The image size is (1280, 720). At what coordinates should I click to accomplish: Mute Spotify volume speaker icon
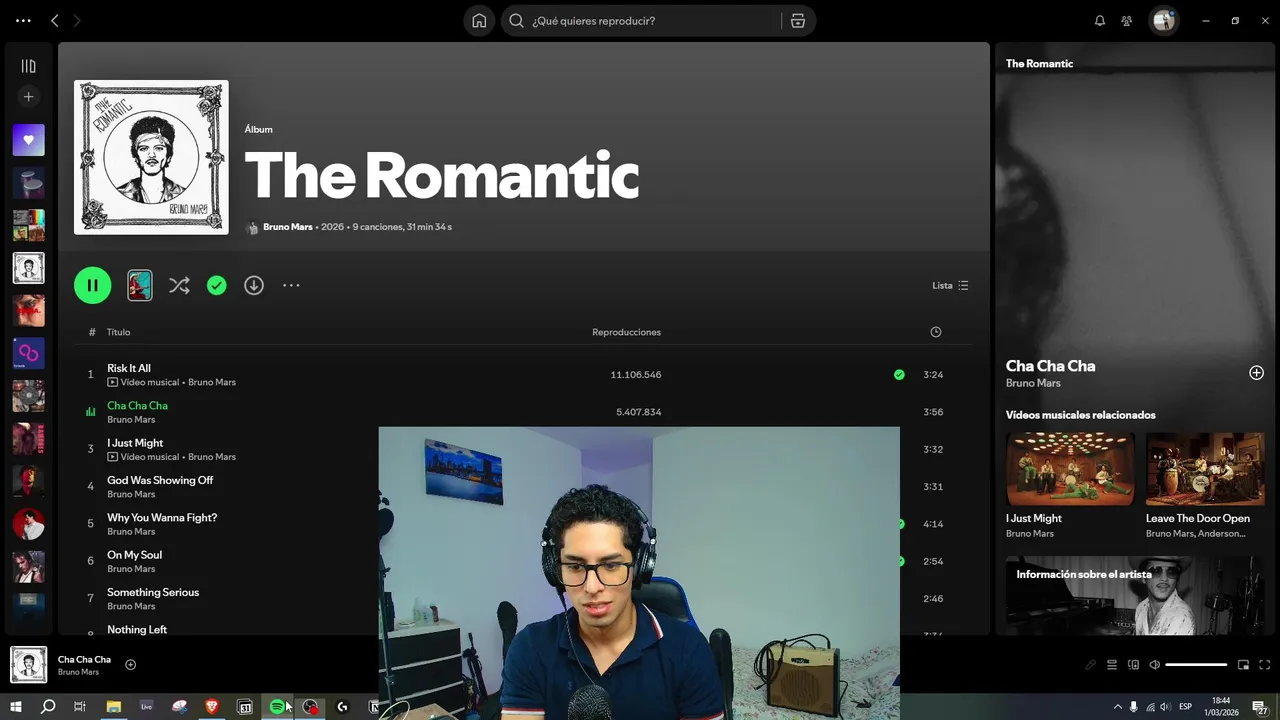pos(1154,665)
